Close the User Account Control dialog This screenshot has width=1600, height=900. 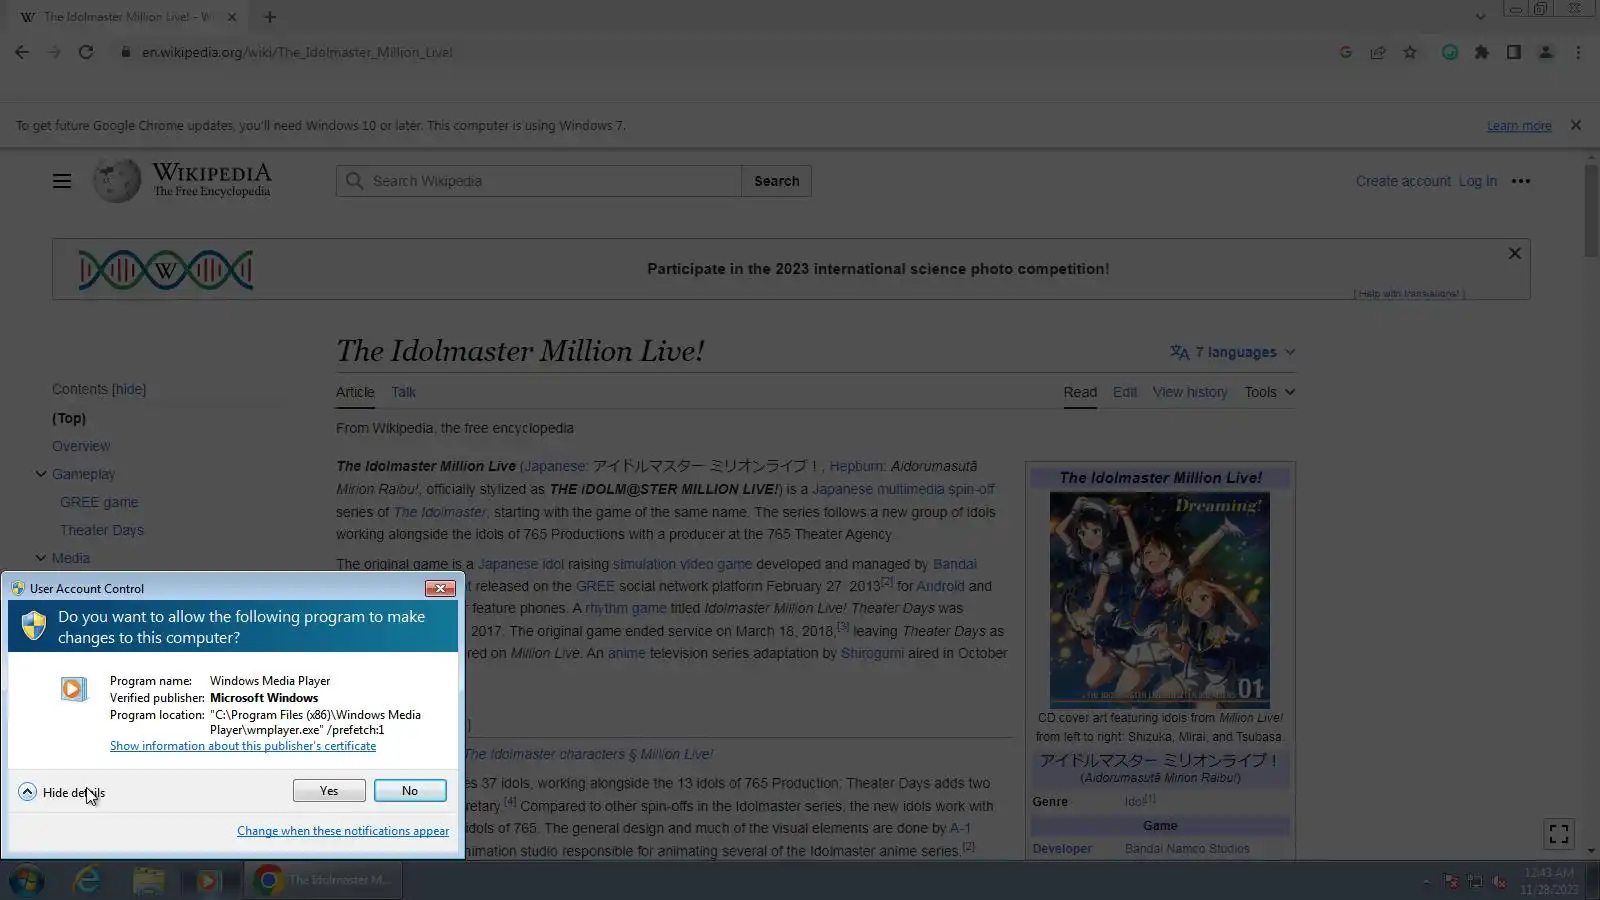coord(440,588)
